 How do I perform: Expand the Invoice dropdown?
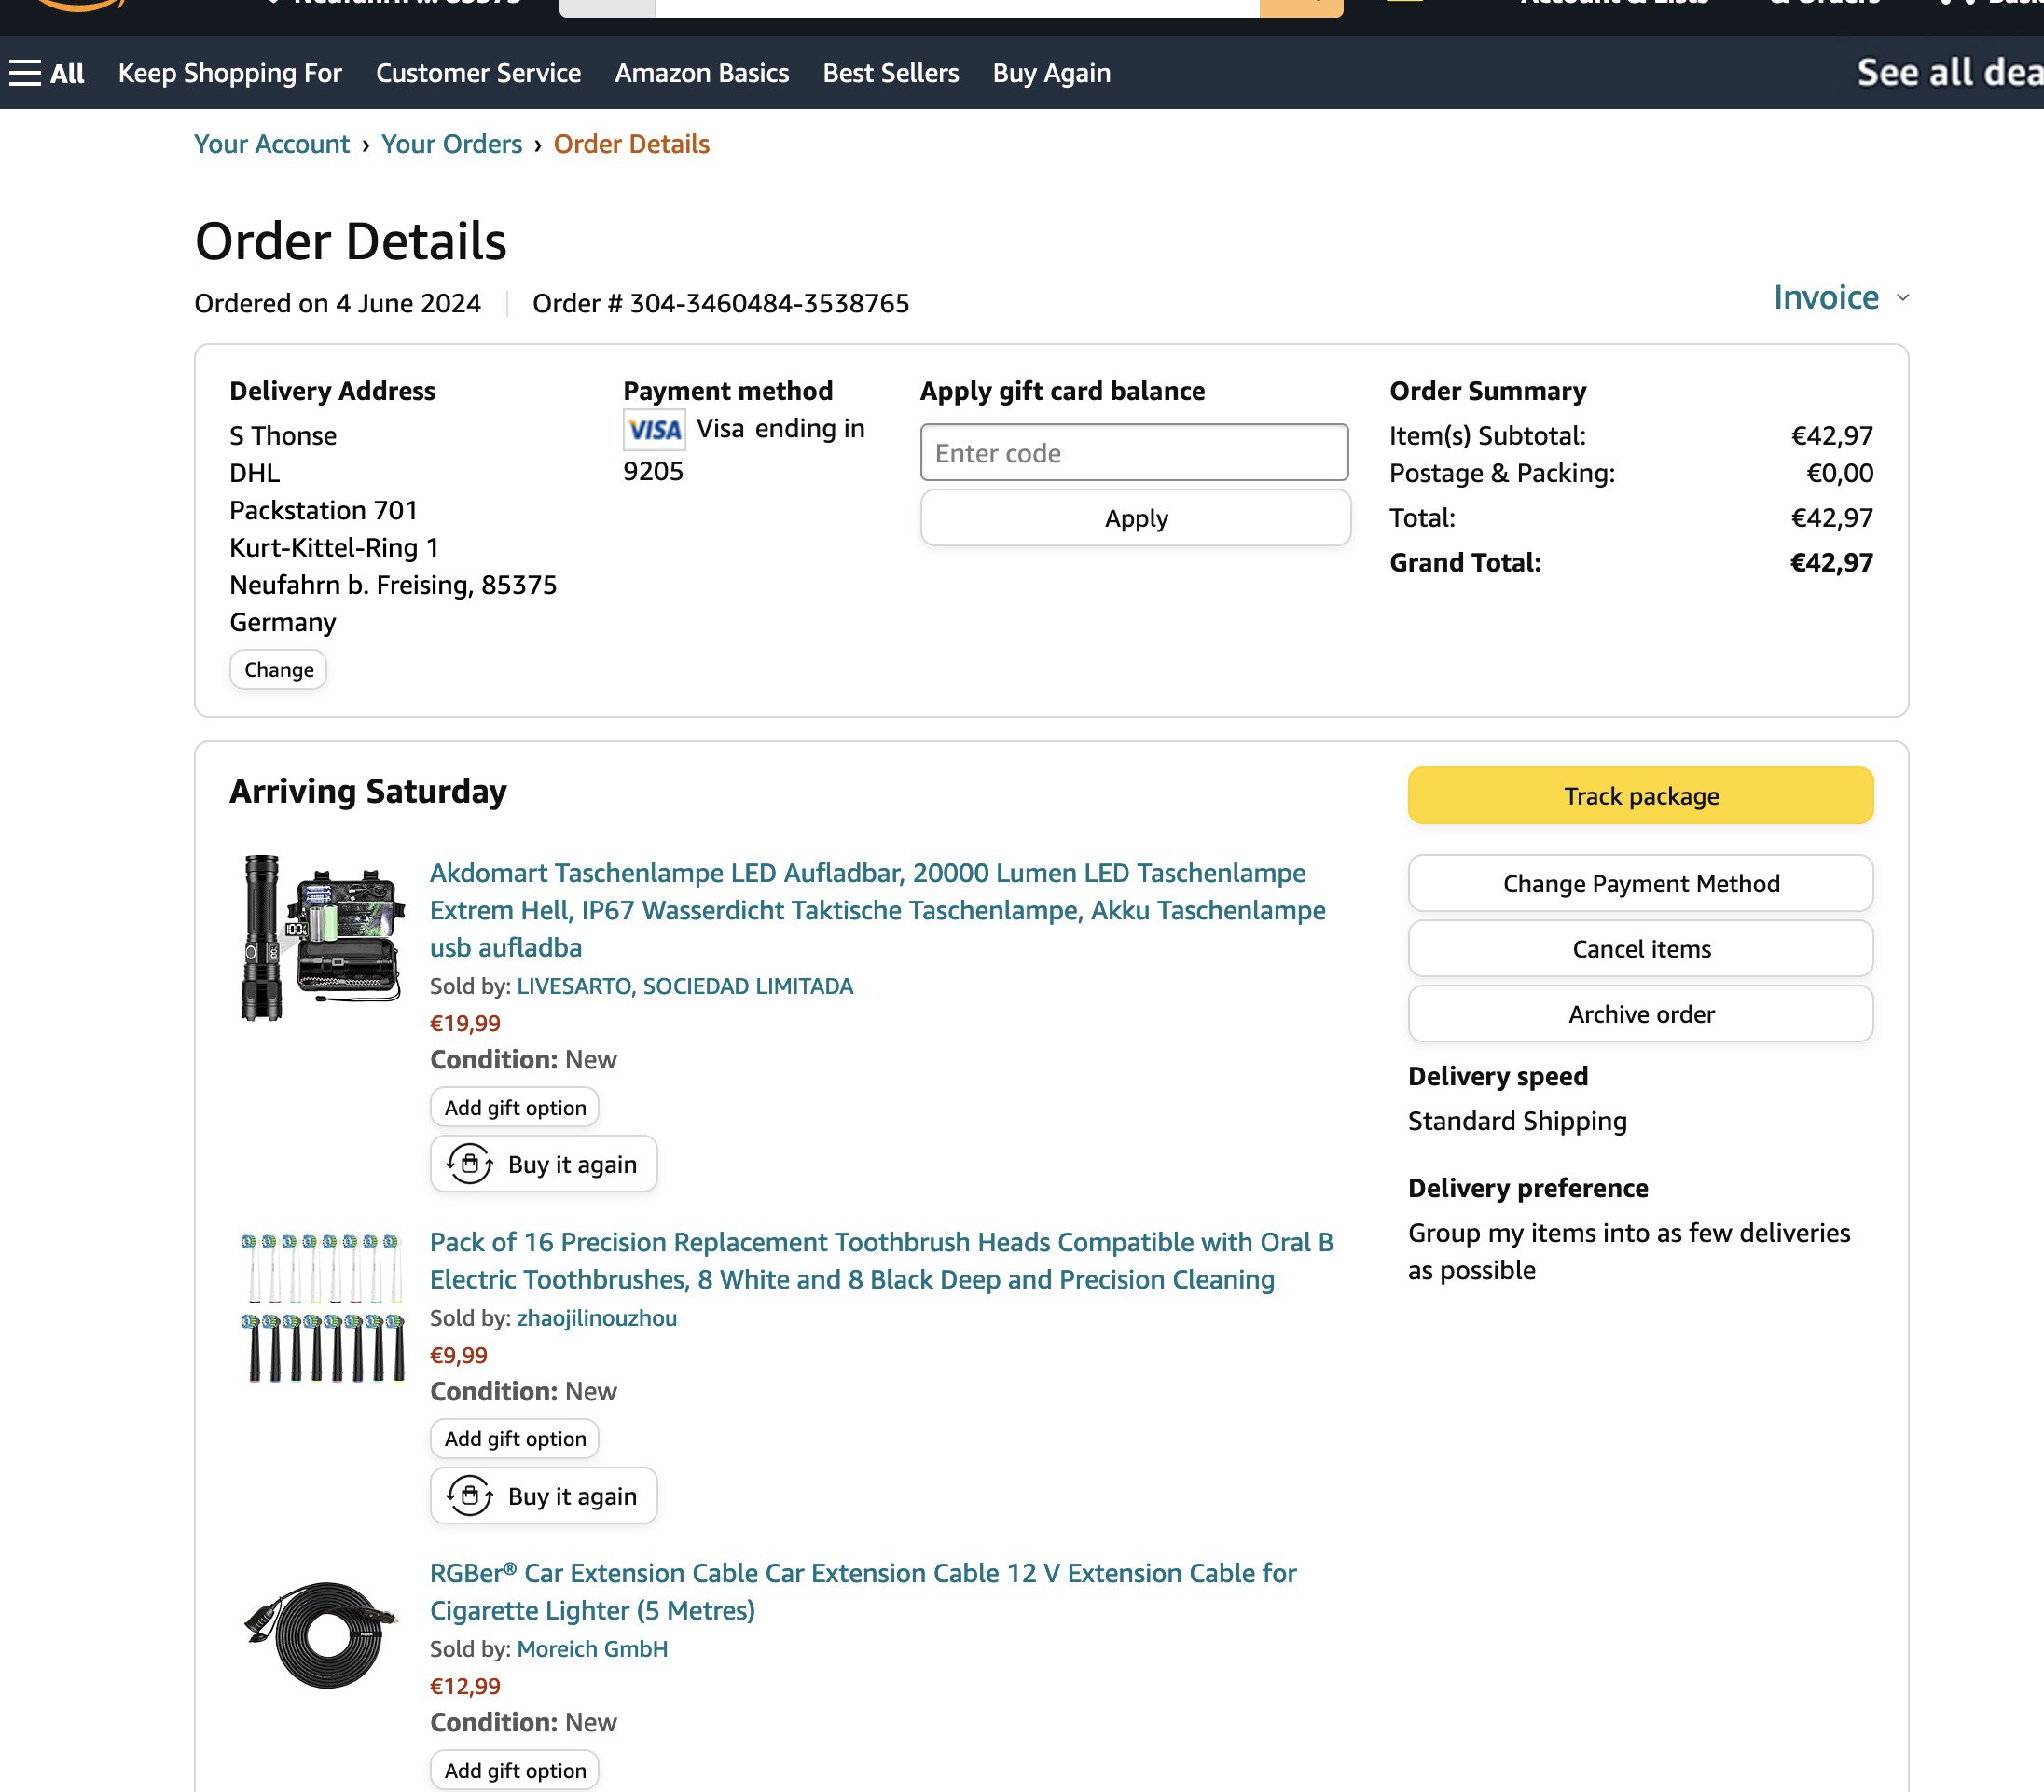[1840, 298]
